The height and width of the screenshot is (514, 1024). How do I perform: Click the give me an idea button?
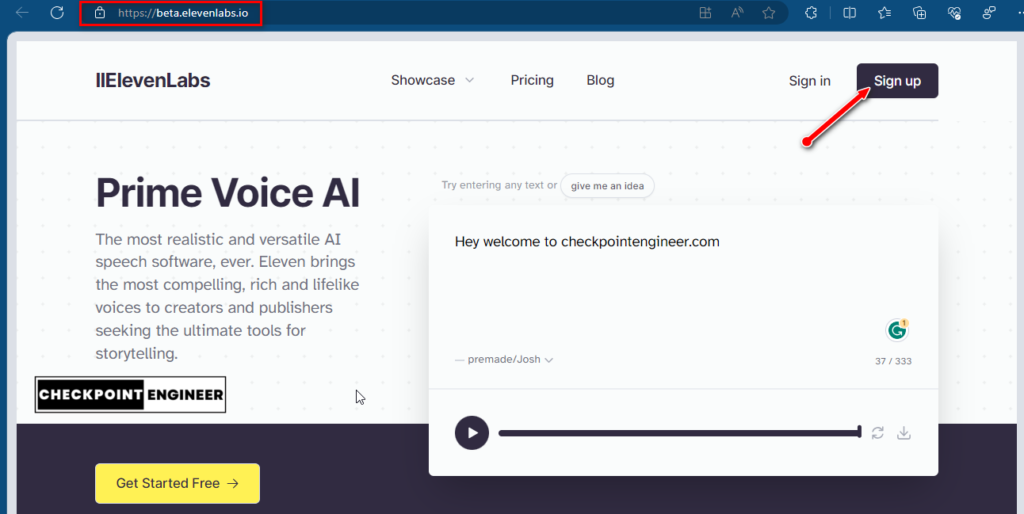(x=607, y=185)
